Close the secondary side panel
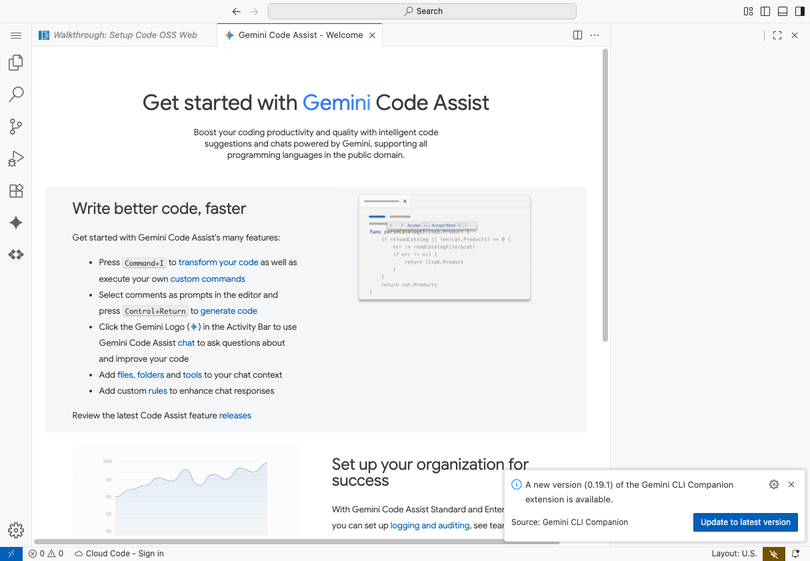Viewport: 810px width, 561px height. [795, 35]
